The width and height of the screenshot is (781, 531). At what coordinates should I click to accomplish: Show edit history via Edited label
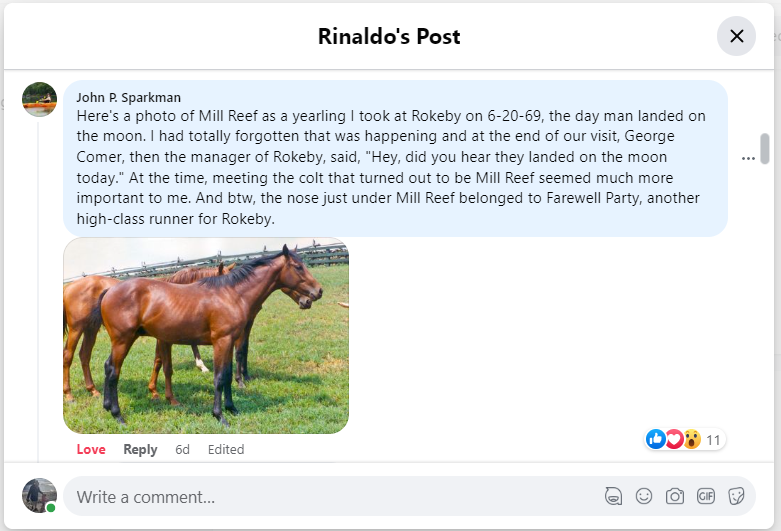point(226,449)
